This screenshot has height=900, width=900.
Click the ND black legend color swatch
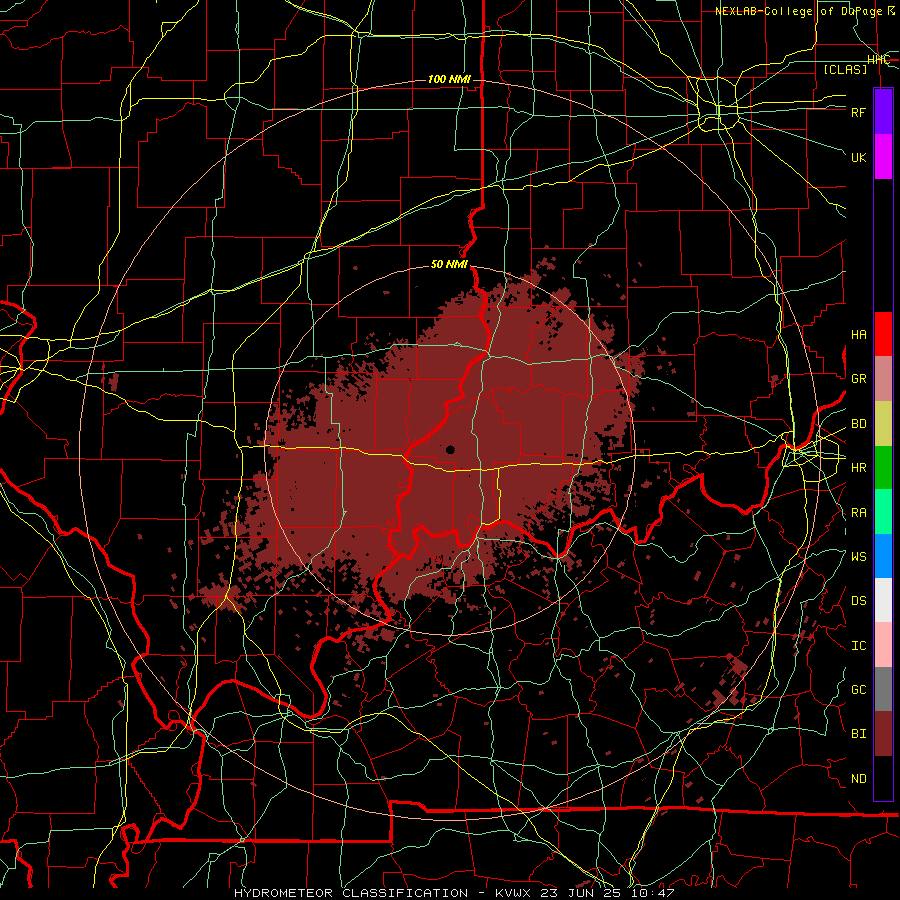(x=883, y=778)
